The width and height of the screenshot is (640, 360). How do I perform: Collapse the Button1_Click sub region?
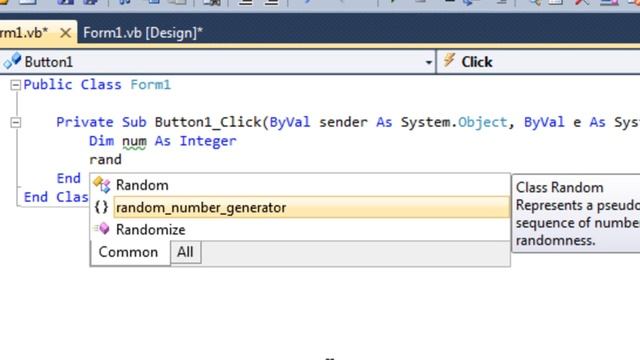[x=16, y=122]
